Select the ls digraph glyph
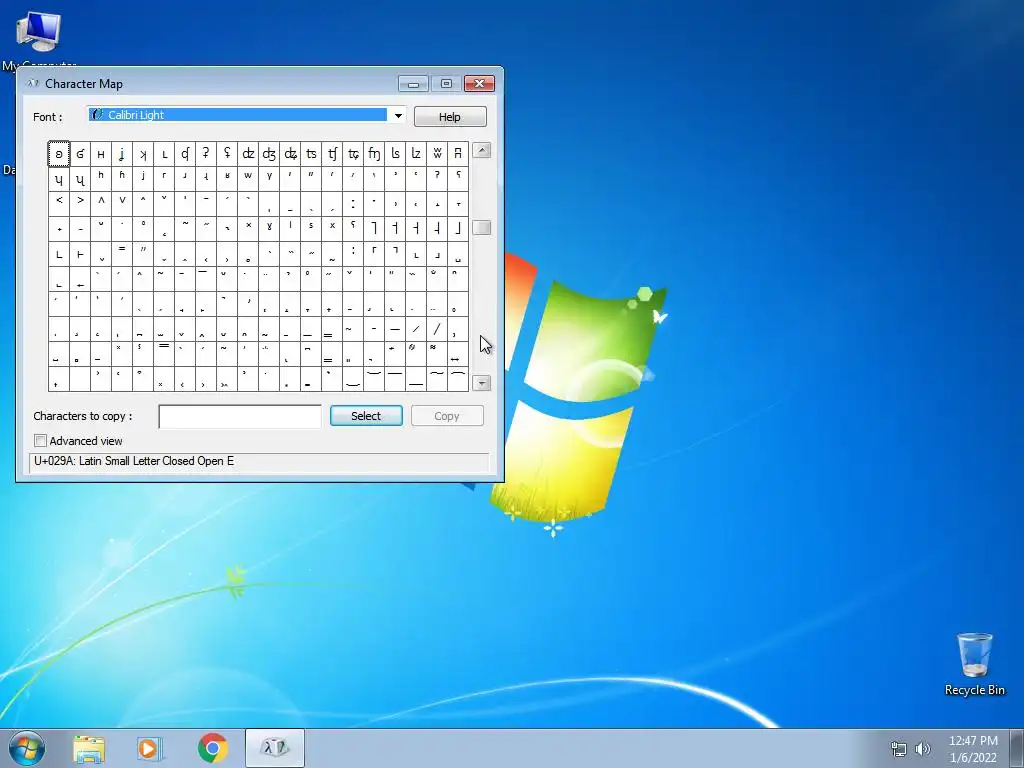The height and width of the screenshot is (768, 1024). coord(394,154)
